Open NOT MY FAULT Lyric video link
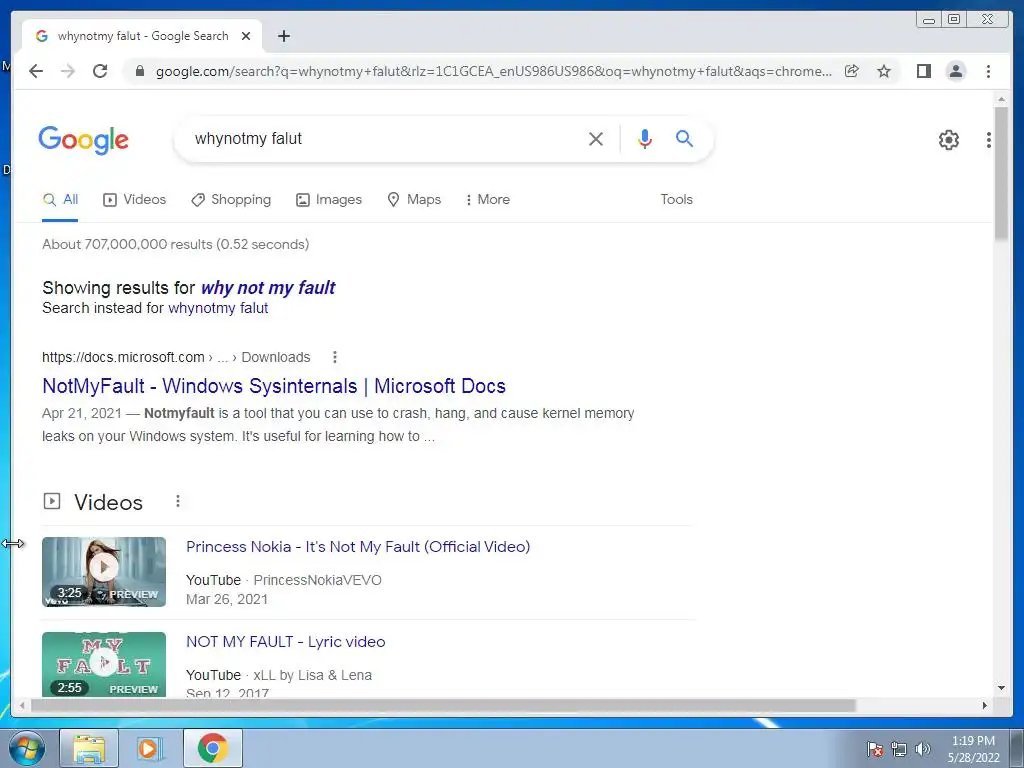The height and width of the screenshot is (768, 1024). pos(285,642)
